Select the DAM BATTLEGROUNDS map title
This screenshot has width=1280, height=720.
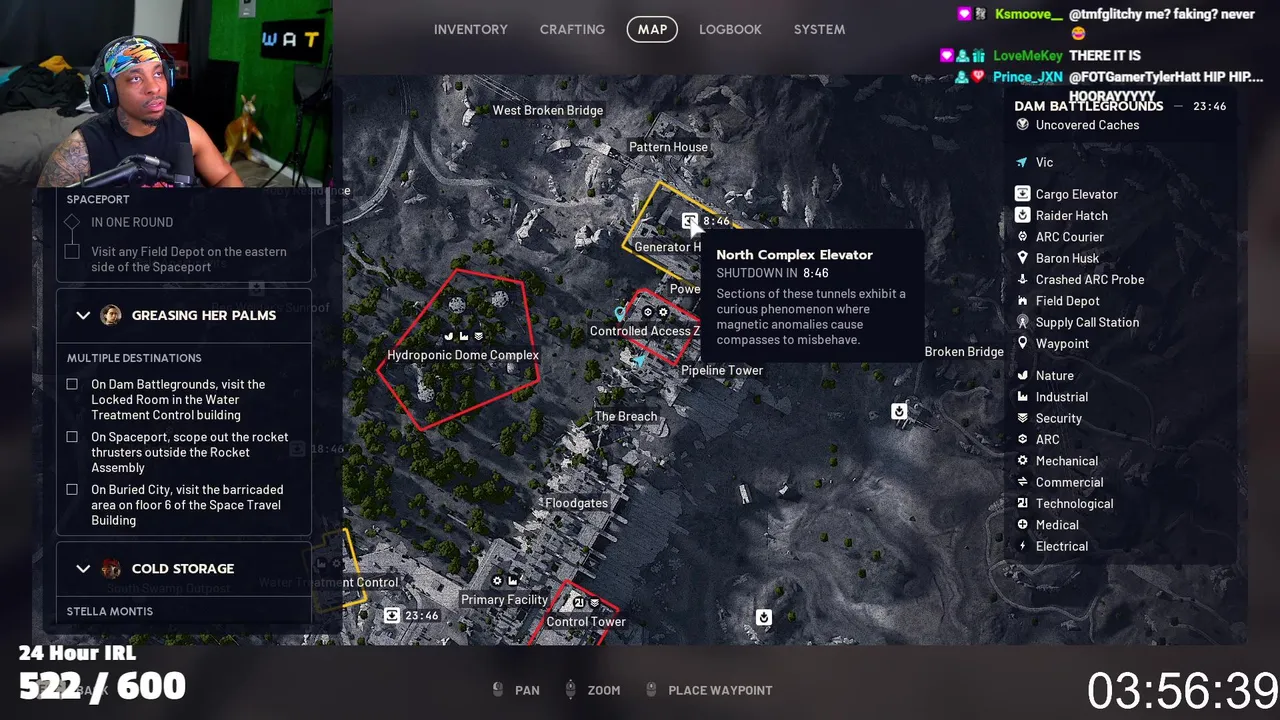click(1089, 106)
